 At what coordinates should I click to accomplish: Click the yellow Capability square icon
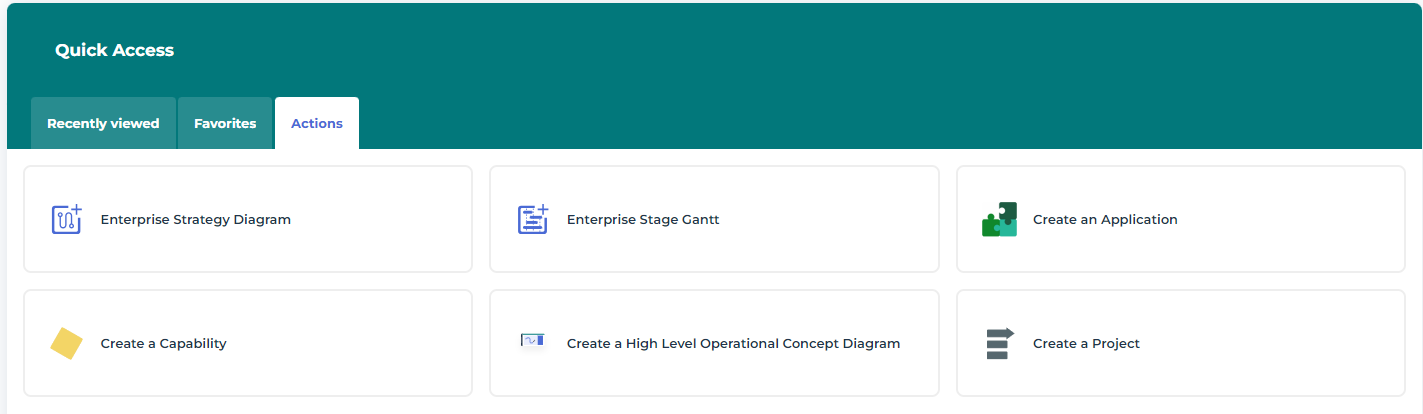coord(66,343)
